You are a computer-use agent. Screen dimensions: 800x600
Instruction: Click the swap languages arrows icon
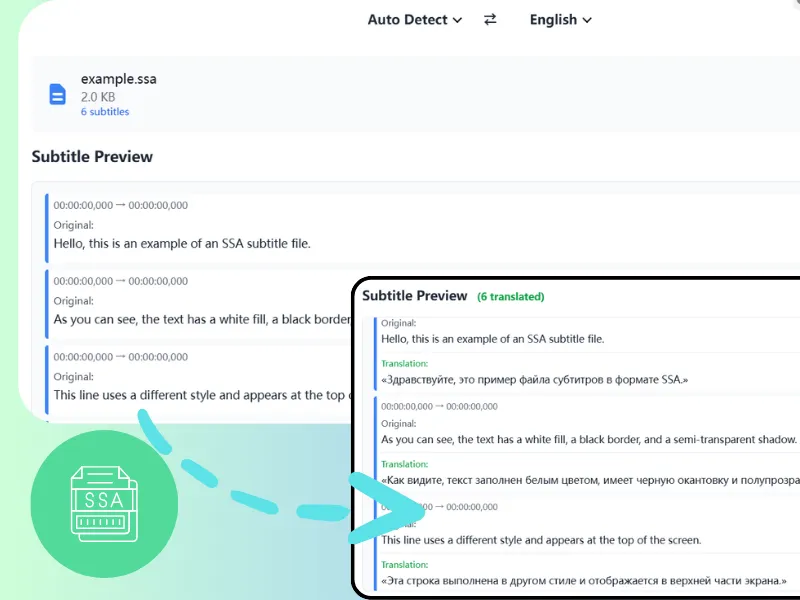tap(490, 19)
